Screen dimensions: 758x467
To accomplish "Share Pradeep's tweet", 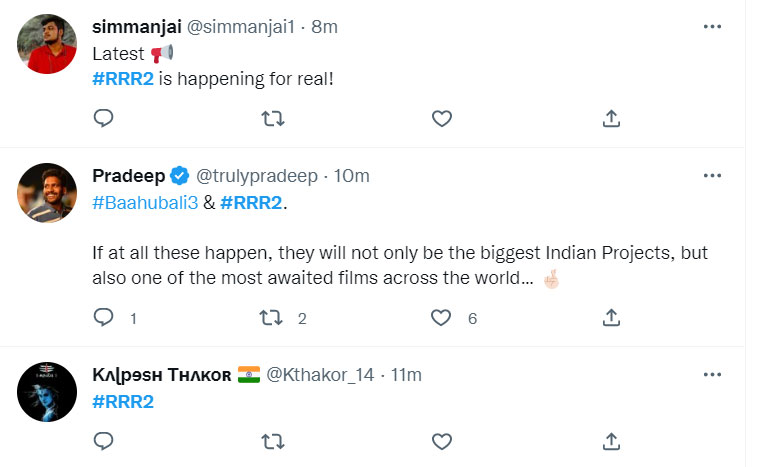I will 610,318.
